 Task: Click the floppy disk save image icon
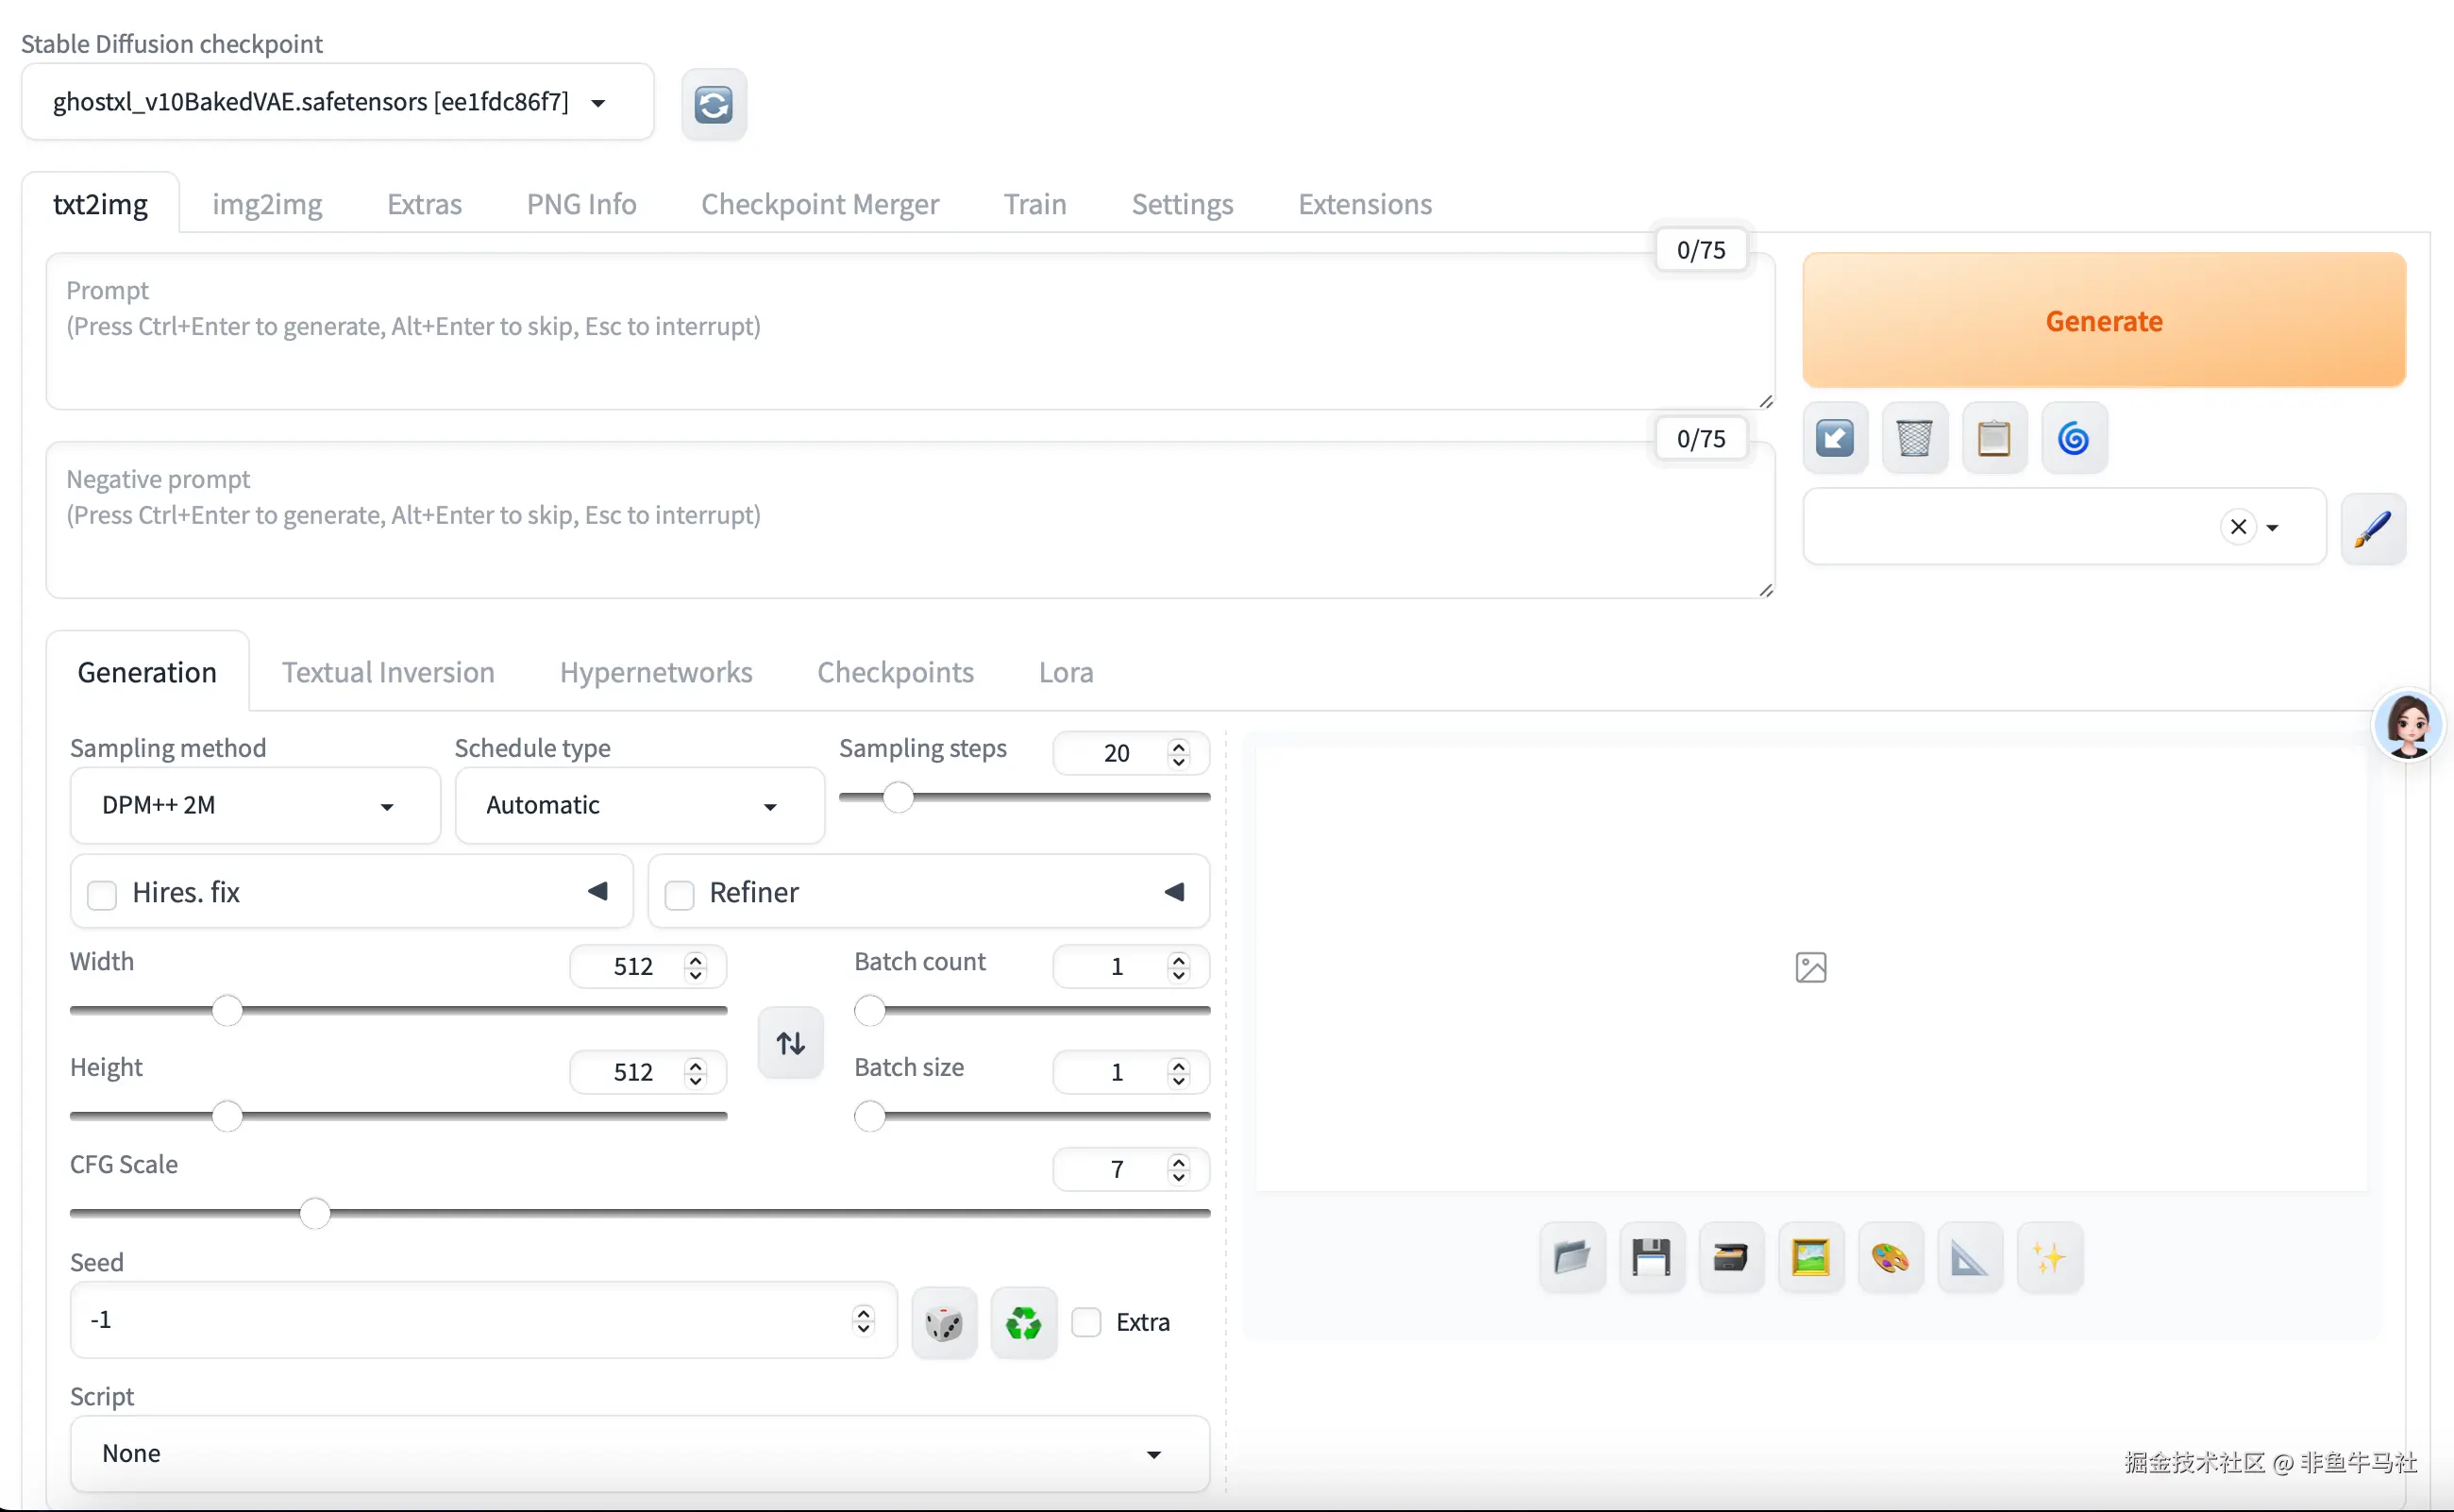tap(1651, 1257)
